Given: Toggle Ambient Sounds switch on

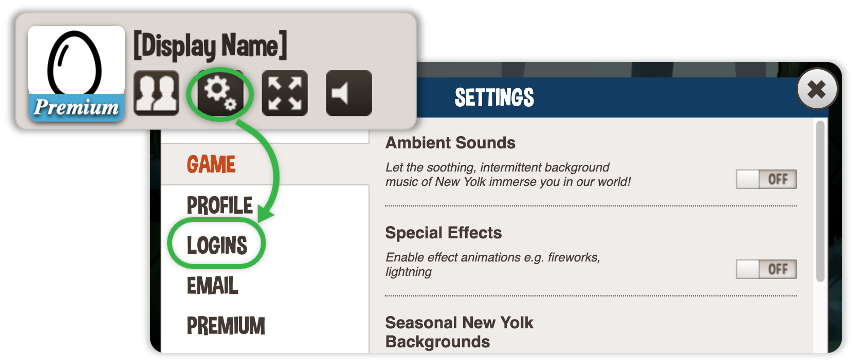Looking at the screenshot, I should point(766,179).
